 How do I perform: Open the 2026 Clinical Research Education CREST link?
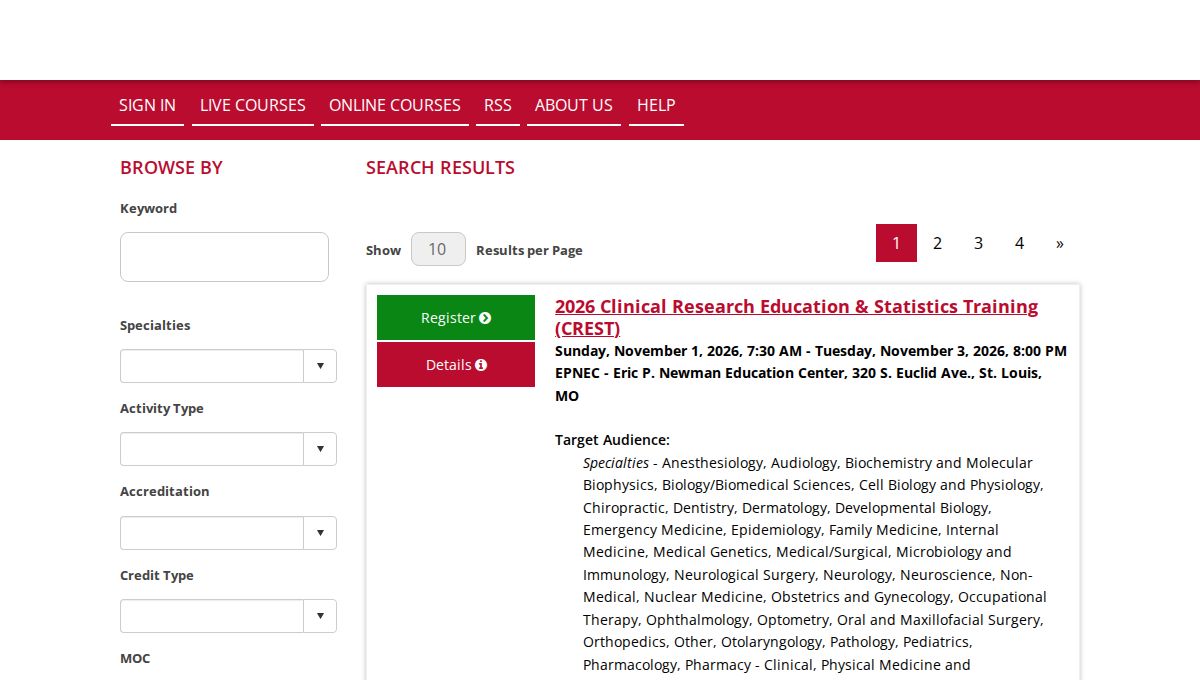click(x=796, y=317)
